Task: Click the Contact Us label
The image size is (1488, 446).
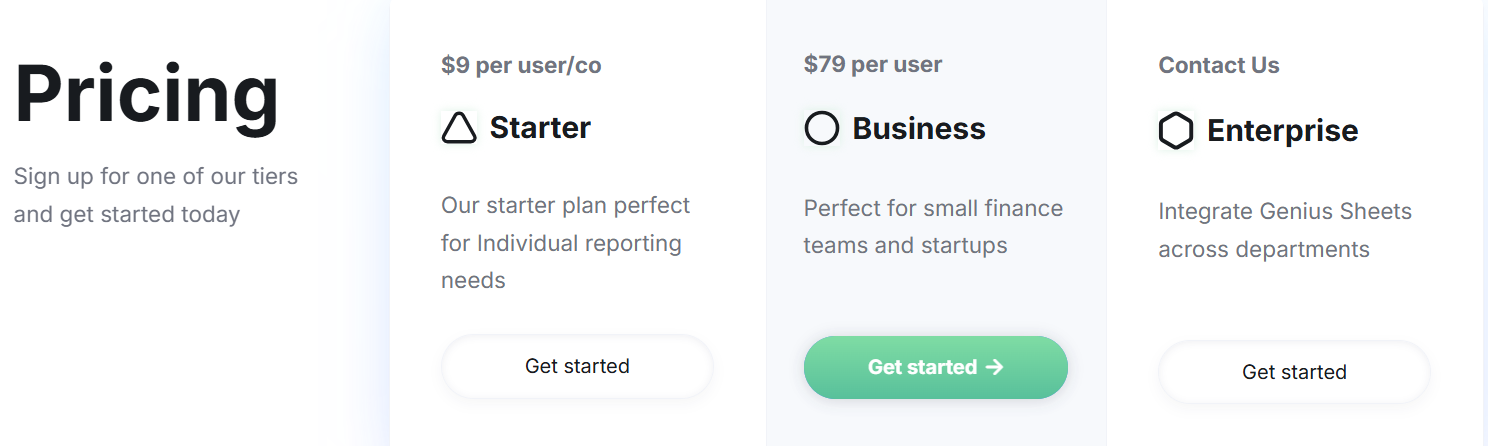Action: 1219,65
